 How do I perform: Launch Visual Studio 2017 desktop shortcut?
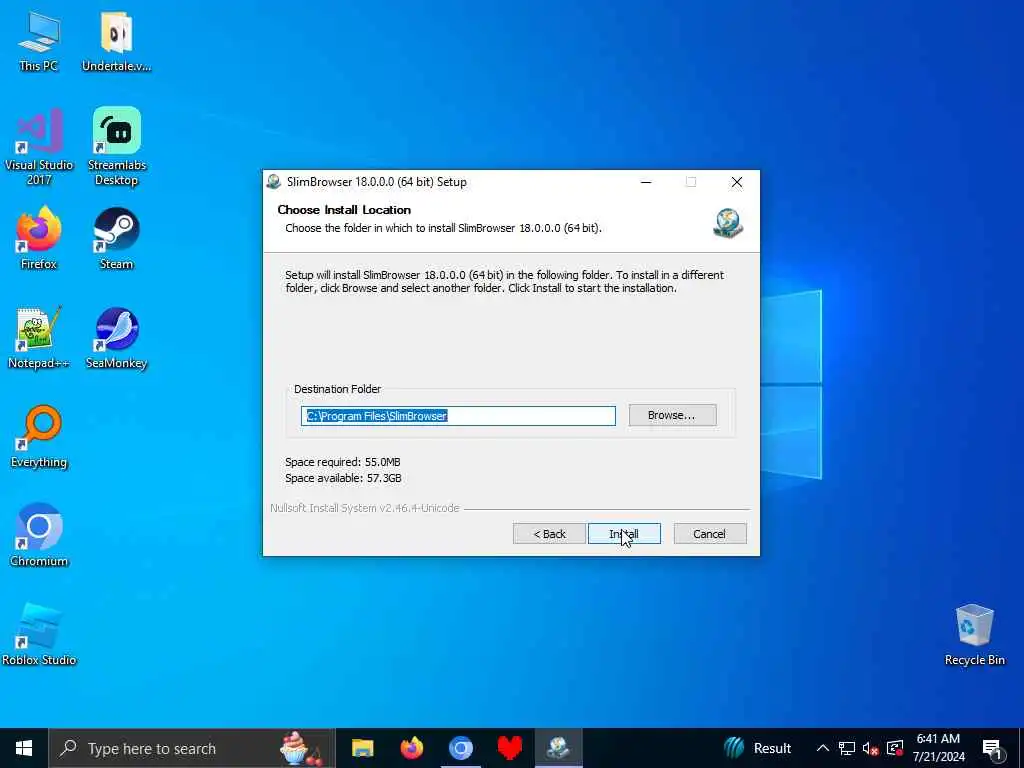[x=39, y=146]
